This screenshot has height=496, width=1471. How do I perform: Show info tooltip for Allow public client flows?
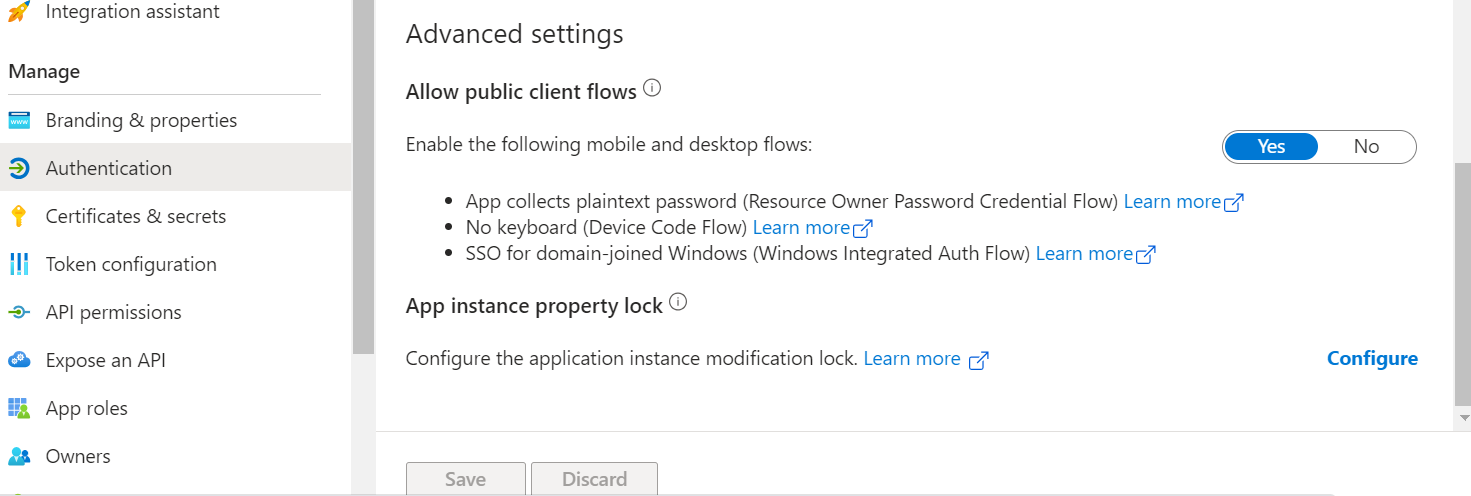point(652,89)
